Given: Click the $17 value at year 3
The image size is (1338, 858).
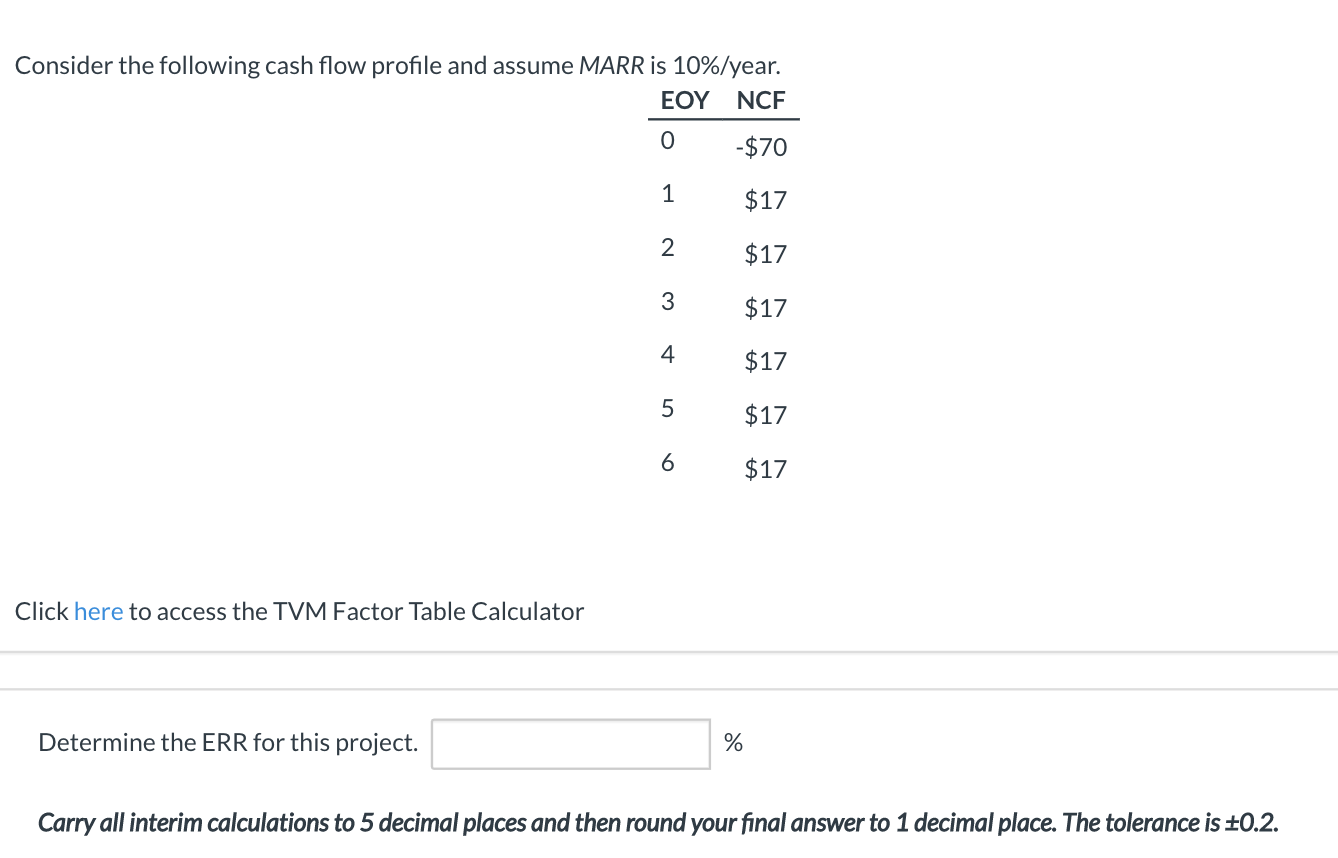Looking at the screenshot, I should coord(765,307).
